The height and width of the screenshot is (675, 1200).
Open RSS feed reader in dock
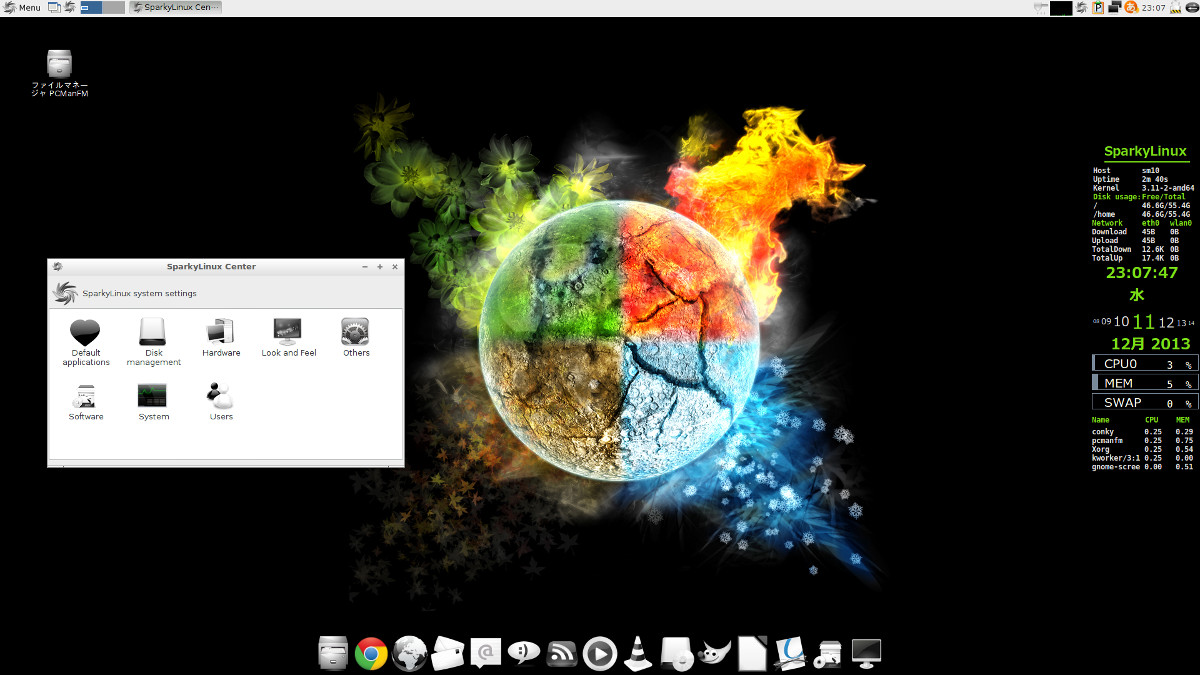coord(562,653)
